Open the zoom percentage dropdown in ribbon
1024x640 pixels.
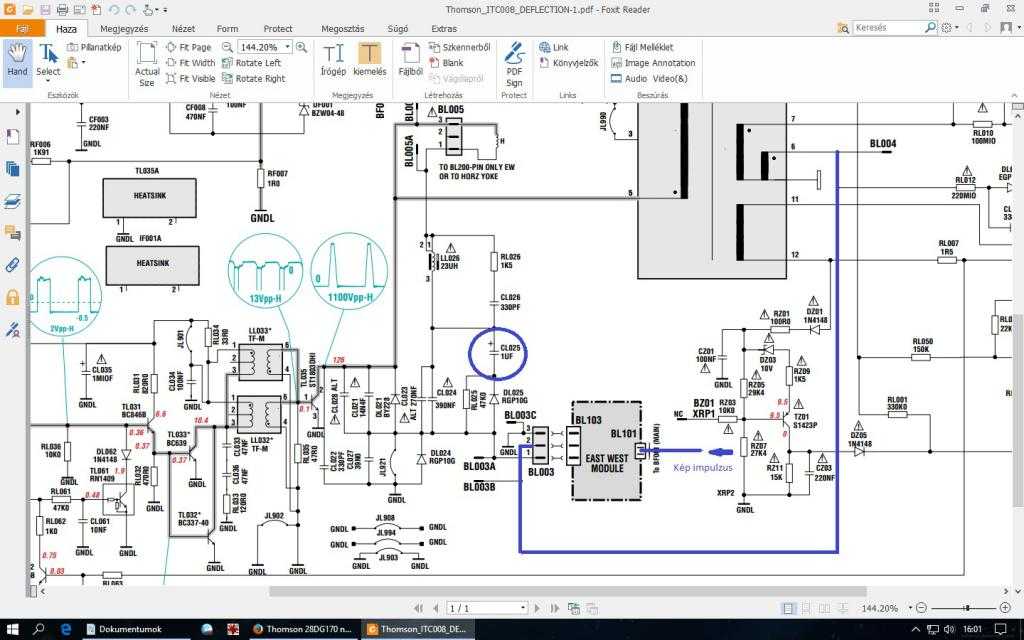click(x=287, y=47)
